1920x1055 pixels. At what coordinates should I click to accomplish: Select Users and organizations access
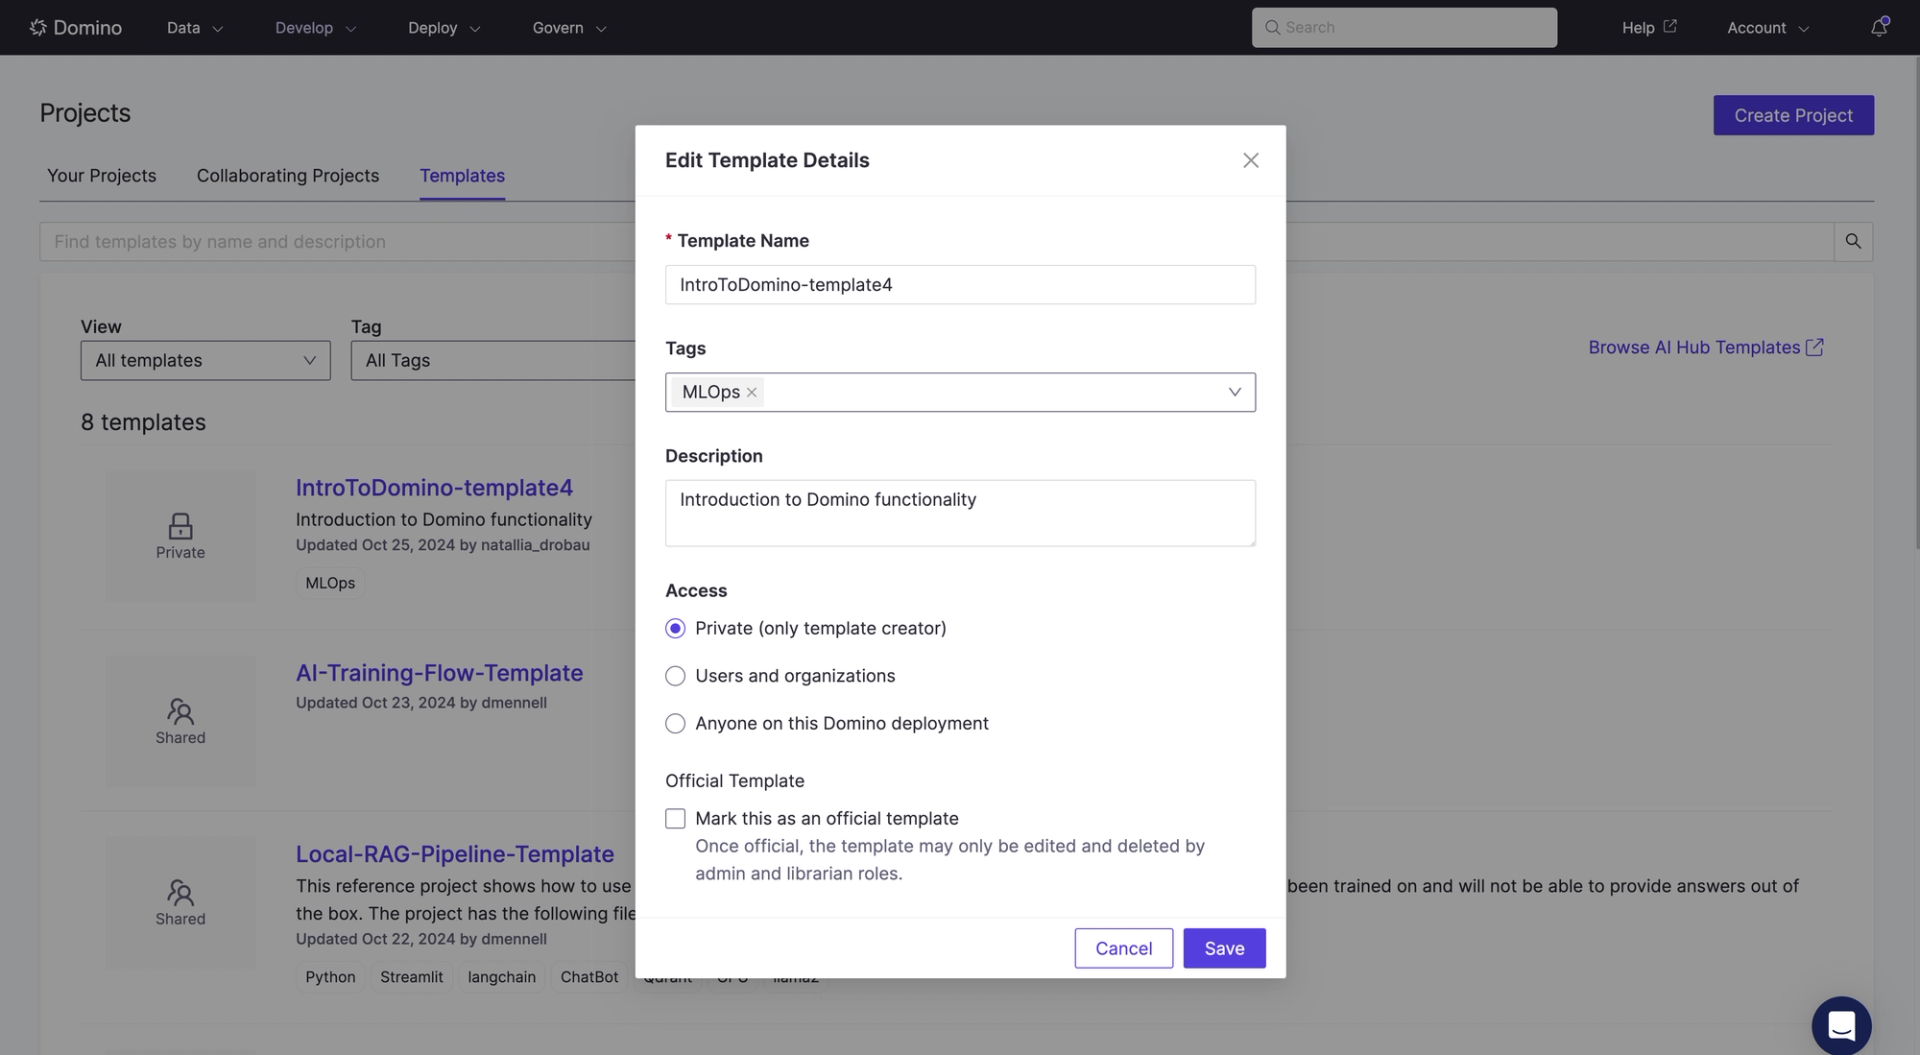pyautogui.click(x=675, y=676)
